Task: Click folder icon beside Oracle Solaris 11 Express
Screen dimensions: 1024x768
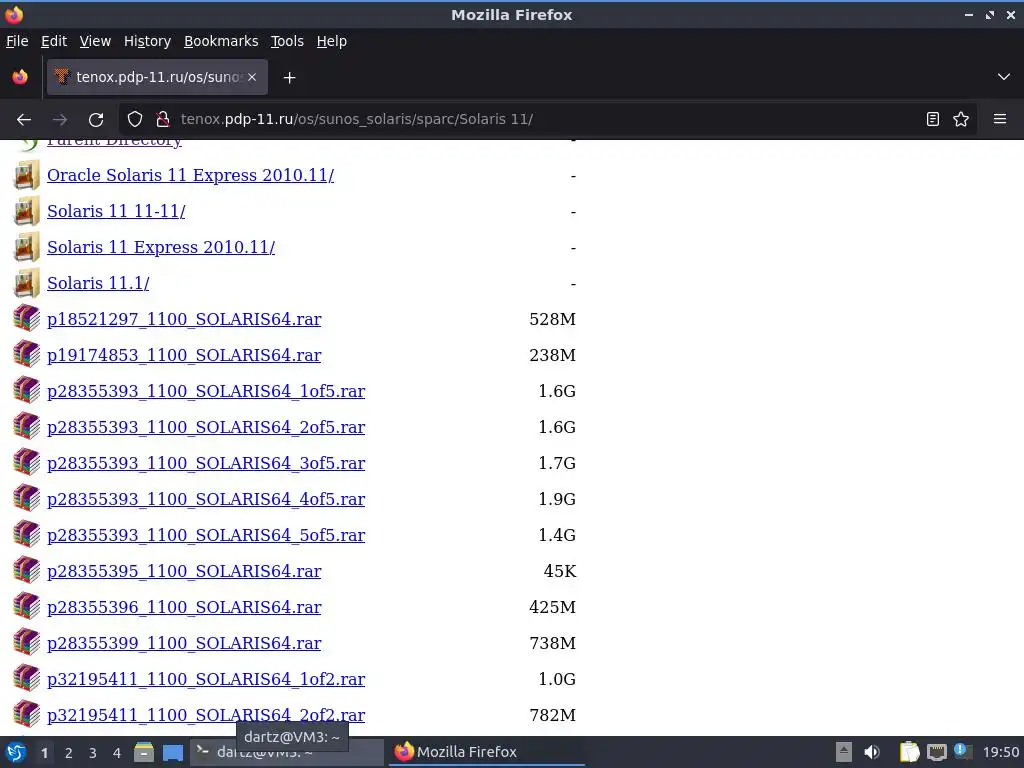Action: [26, 175]
